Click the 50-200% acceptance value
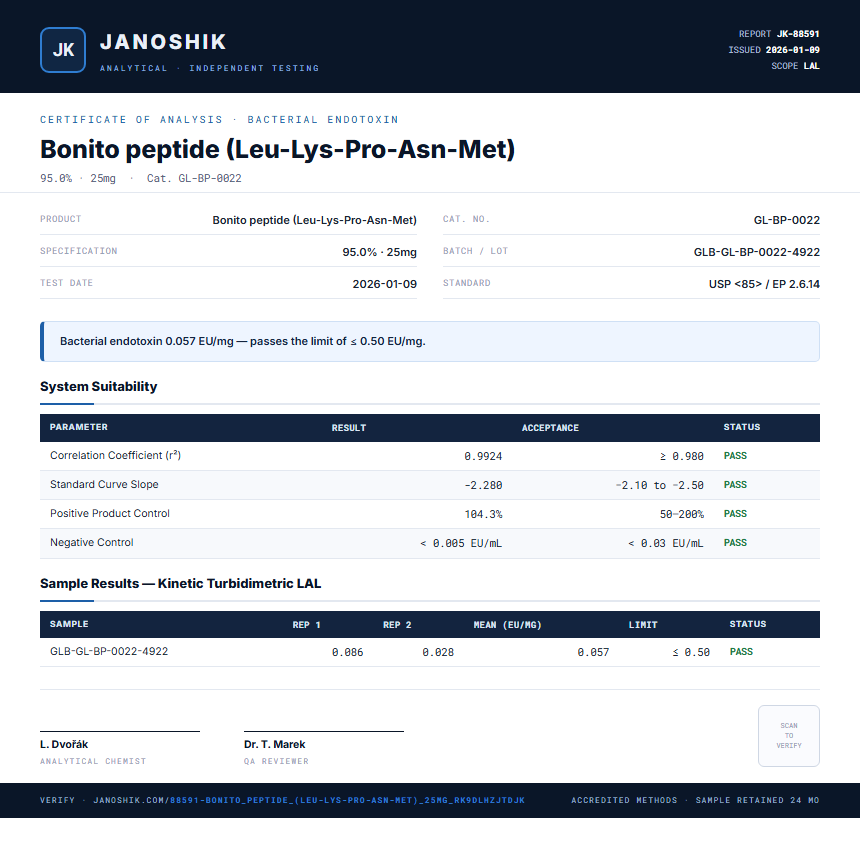The height and width of the screenshot is (846, 860). tap(682, 514)
